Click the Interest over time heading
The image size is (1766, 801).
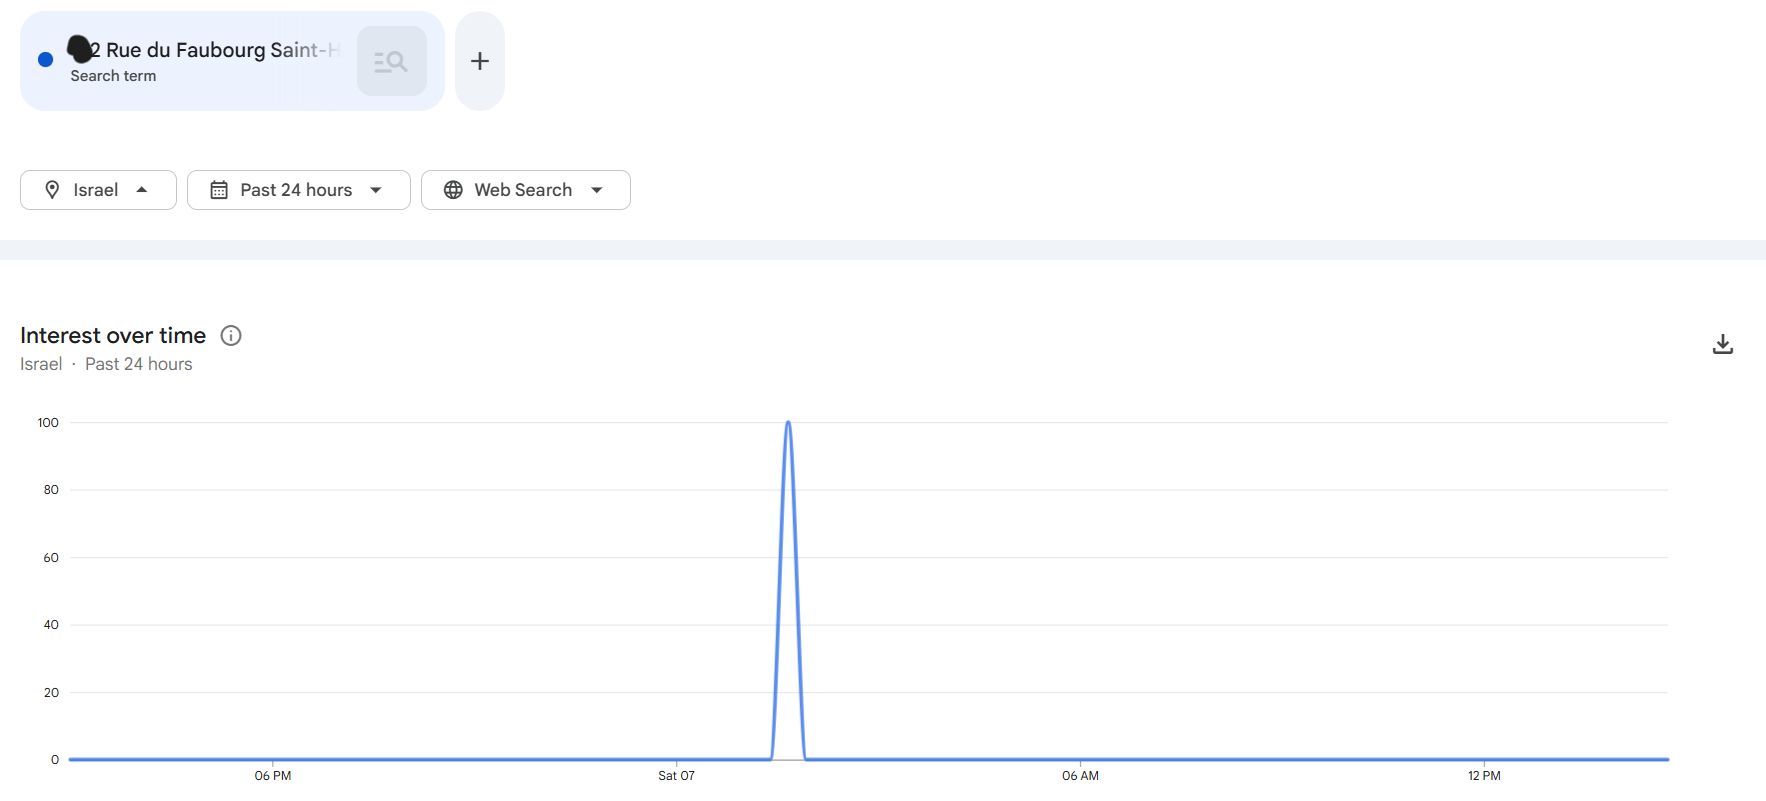113,336
